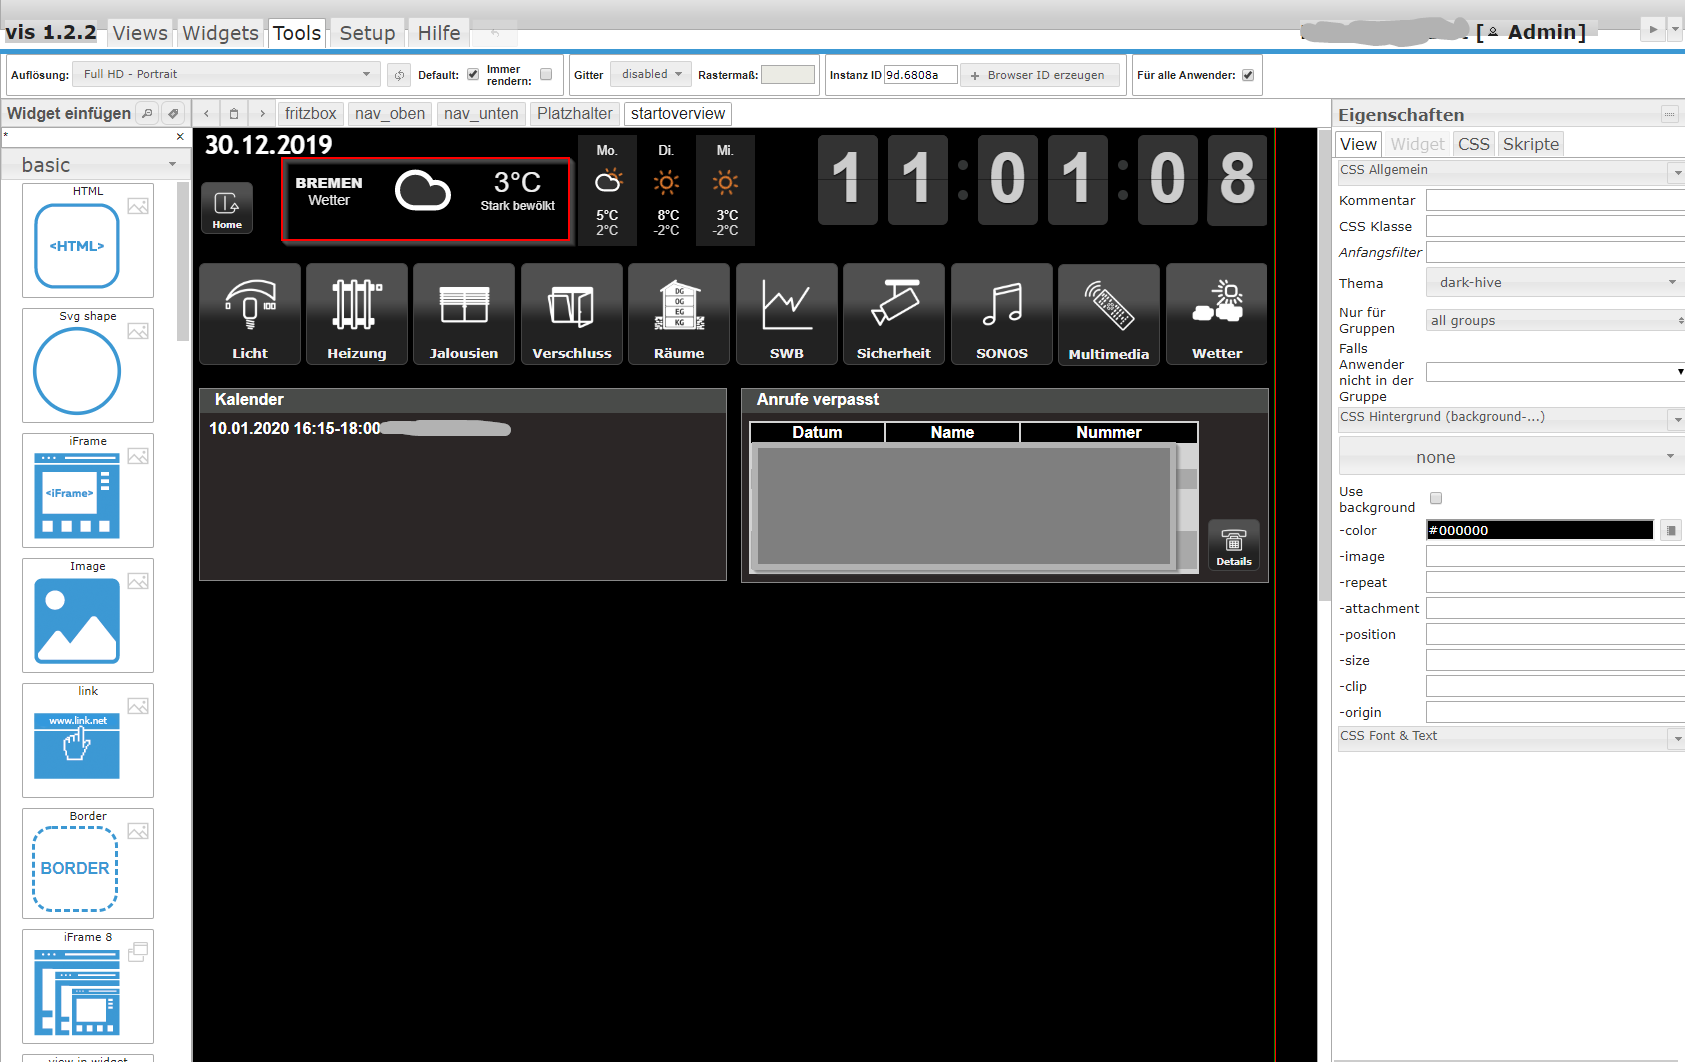Viewport: 1685px width, 1062px height.
Task: Switch to the fritzbox view tab
Action: [x=310, y=114]
